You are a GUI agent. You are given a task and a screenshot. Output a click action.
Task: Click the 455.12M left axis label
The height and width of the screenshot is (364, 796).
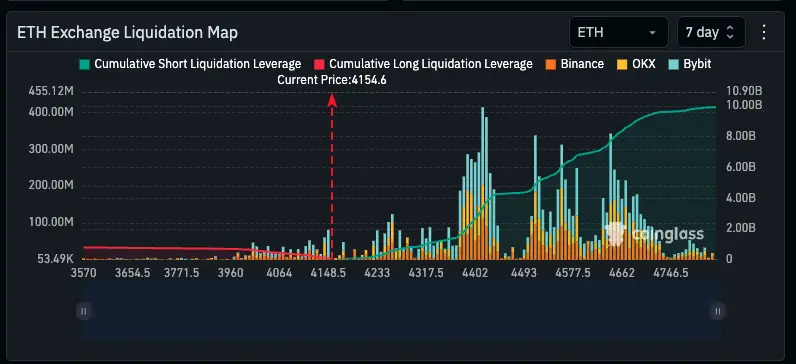tap(52, 91)
